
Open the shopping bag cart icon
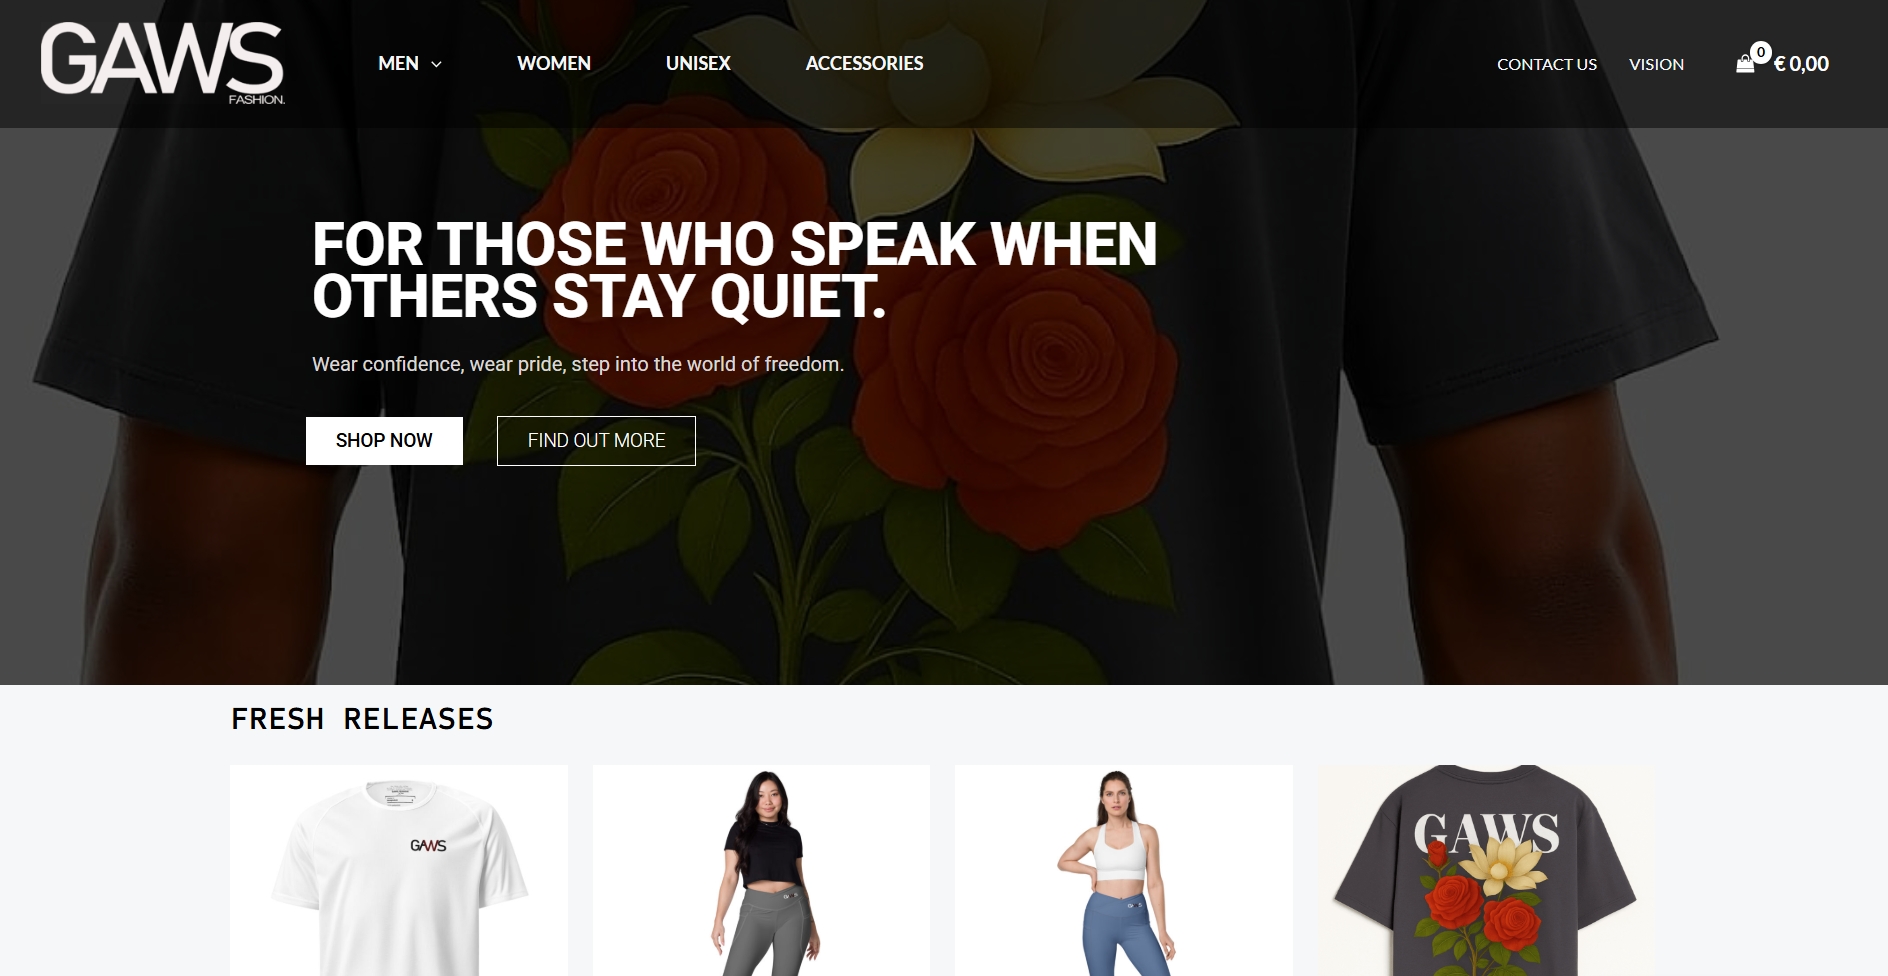pos(1745,64)
